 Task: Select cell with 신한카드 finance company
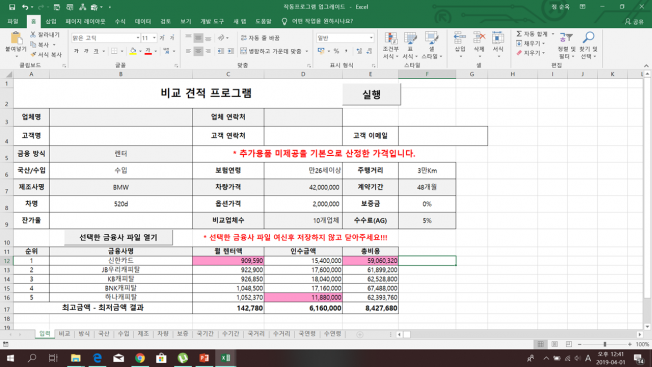click(121, 261)
